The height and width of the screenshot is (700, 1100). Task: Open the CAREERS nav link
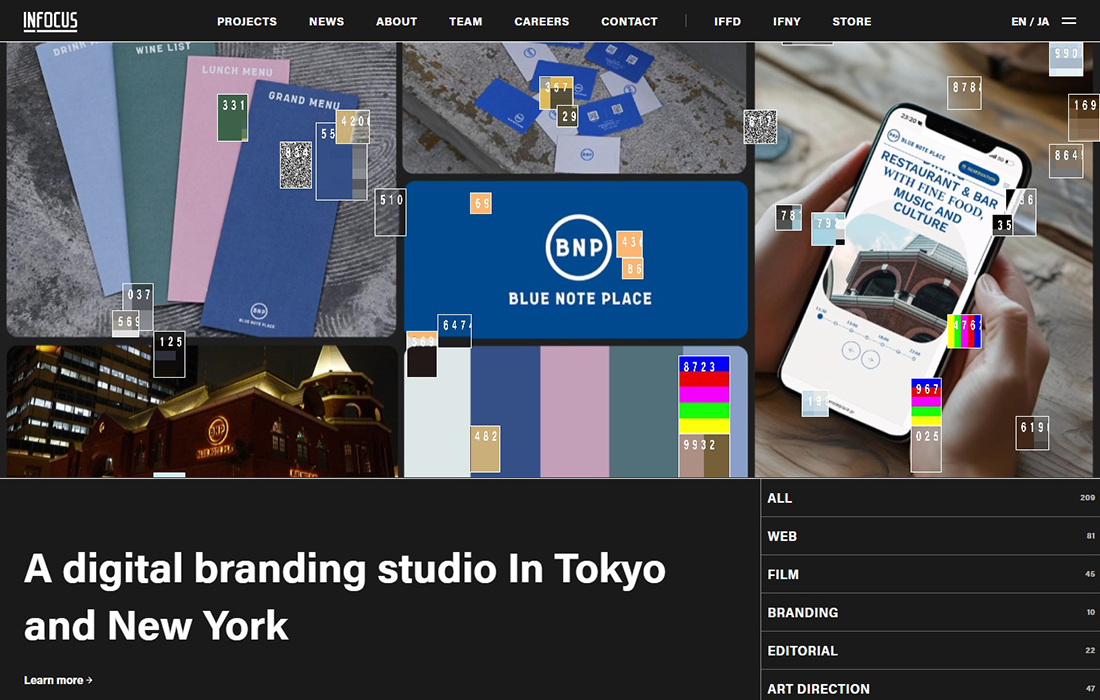click(x=541, y=21)
